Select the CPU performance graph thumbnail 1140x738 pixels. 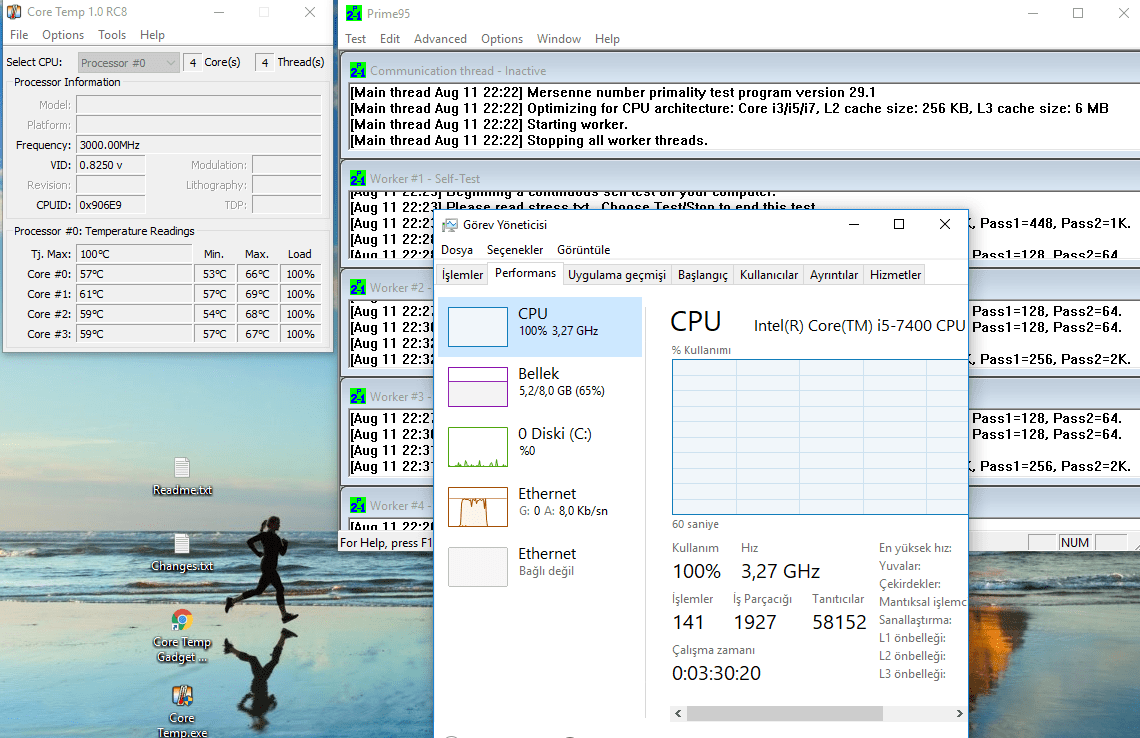pyautogui.click(x=478, y=326)
